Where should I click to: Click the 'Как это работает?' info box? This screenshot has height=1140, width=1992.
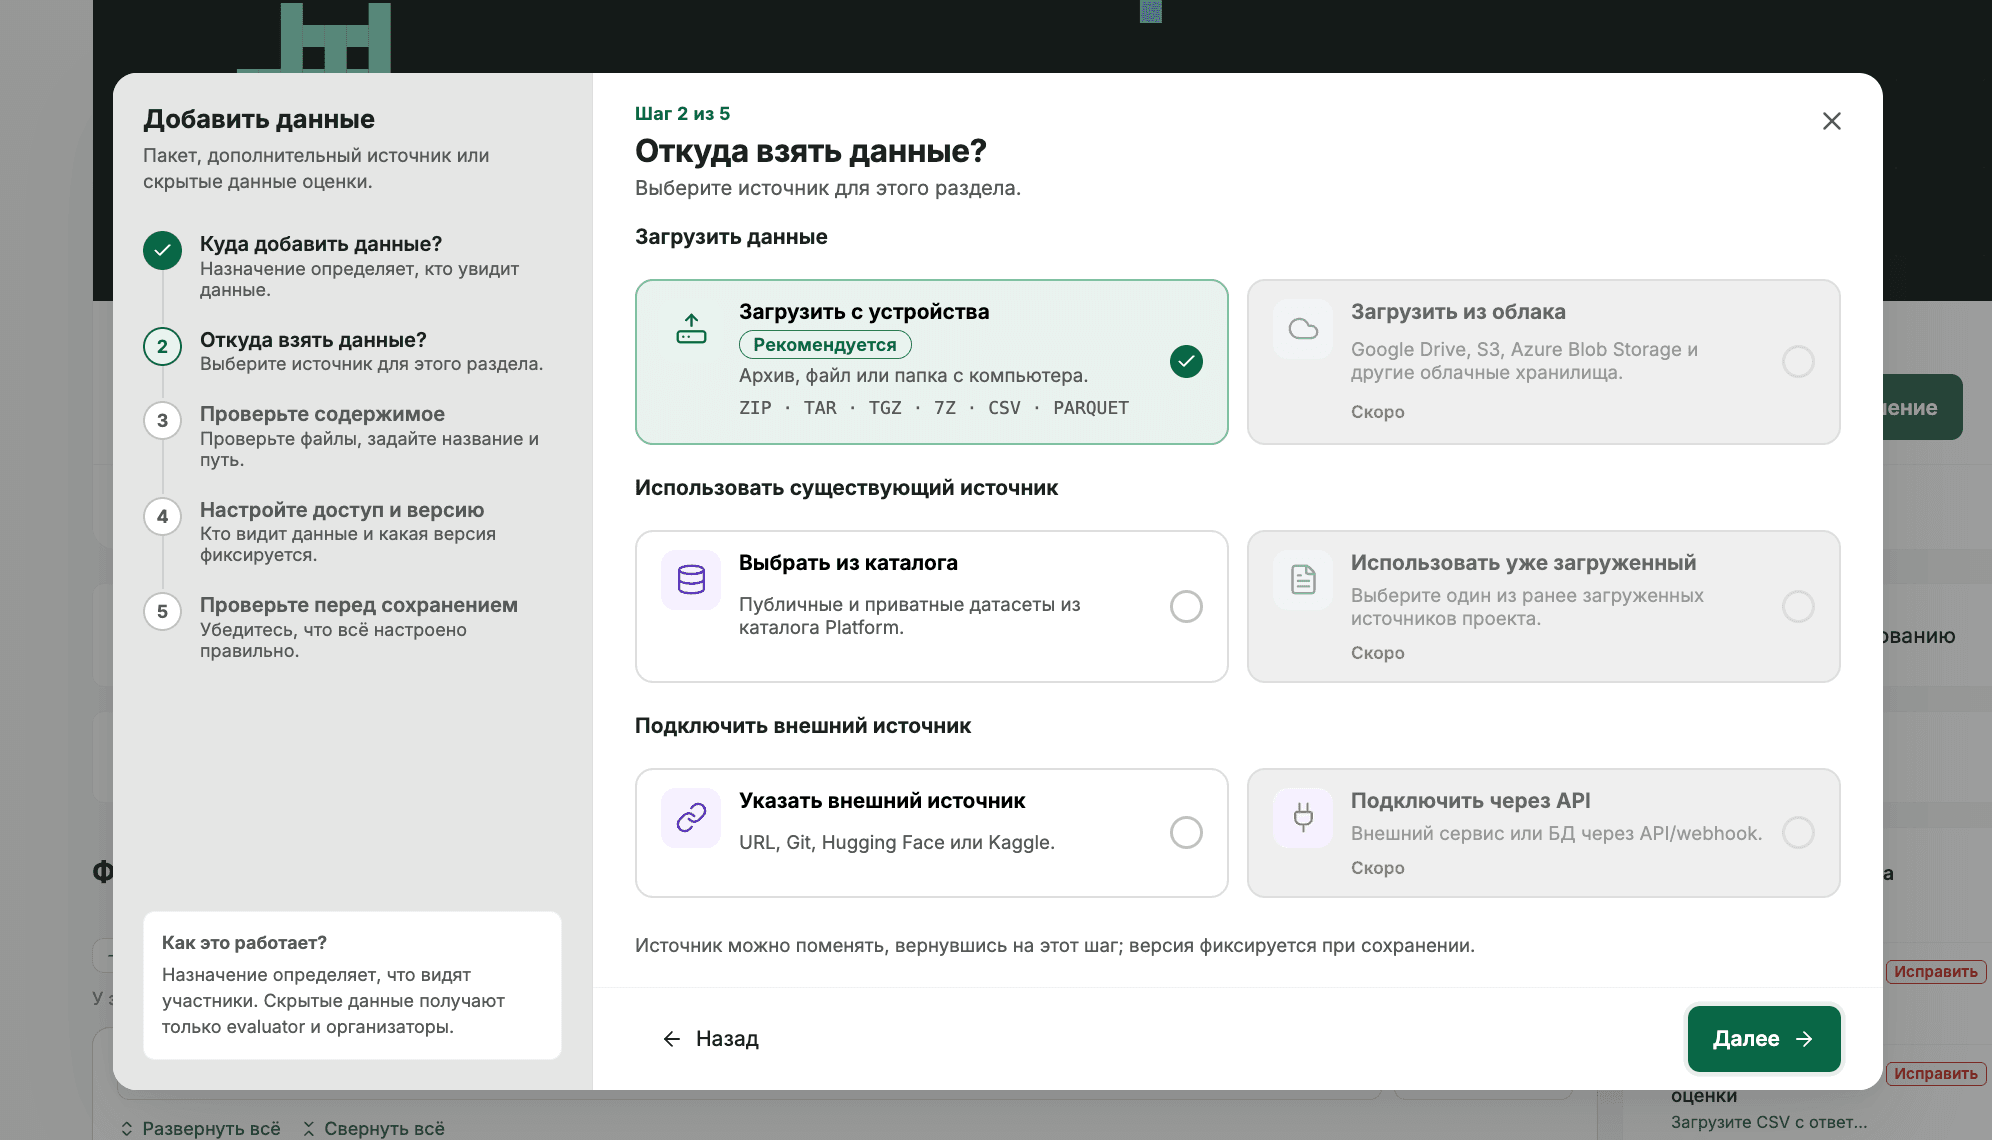[352, 985]
